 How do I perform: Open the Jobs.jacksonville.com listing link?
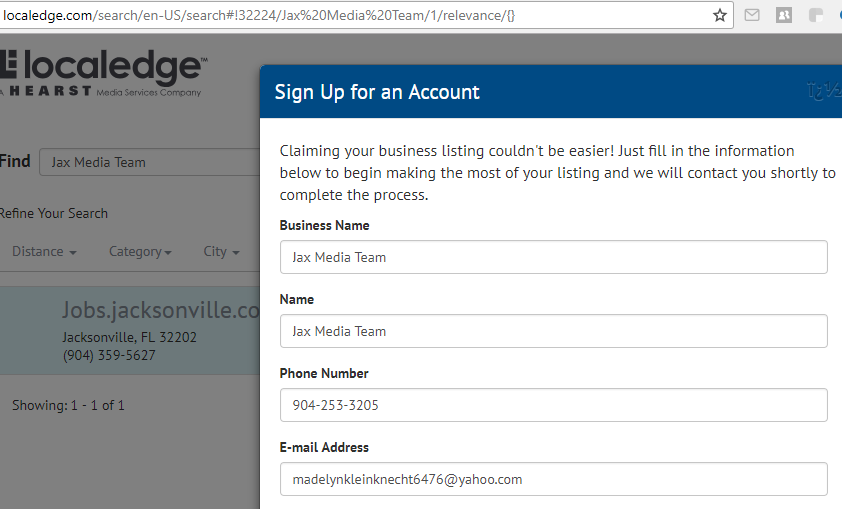coord(161,310)
